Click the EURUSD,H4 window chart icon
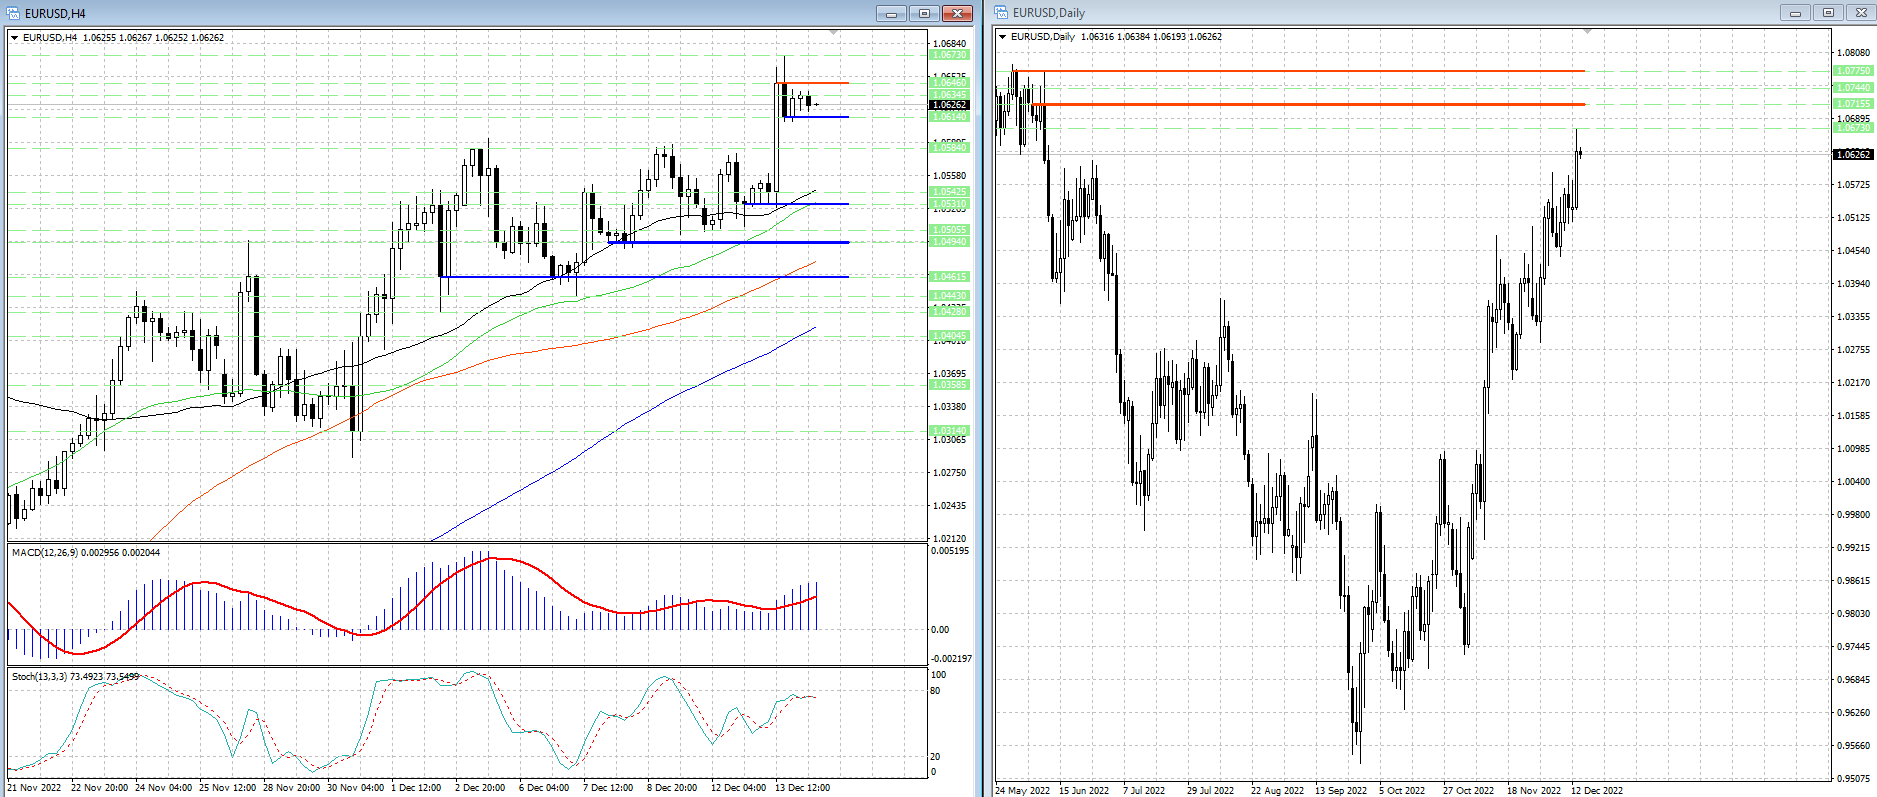Screen dimensions: 1877x797 click(x=14, y=13)
